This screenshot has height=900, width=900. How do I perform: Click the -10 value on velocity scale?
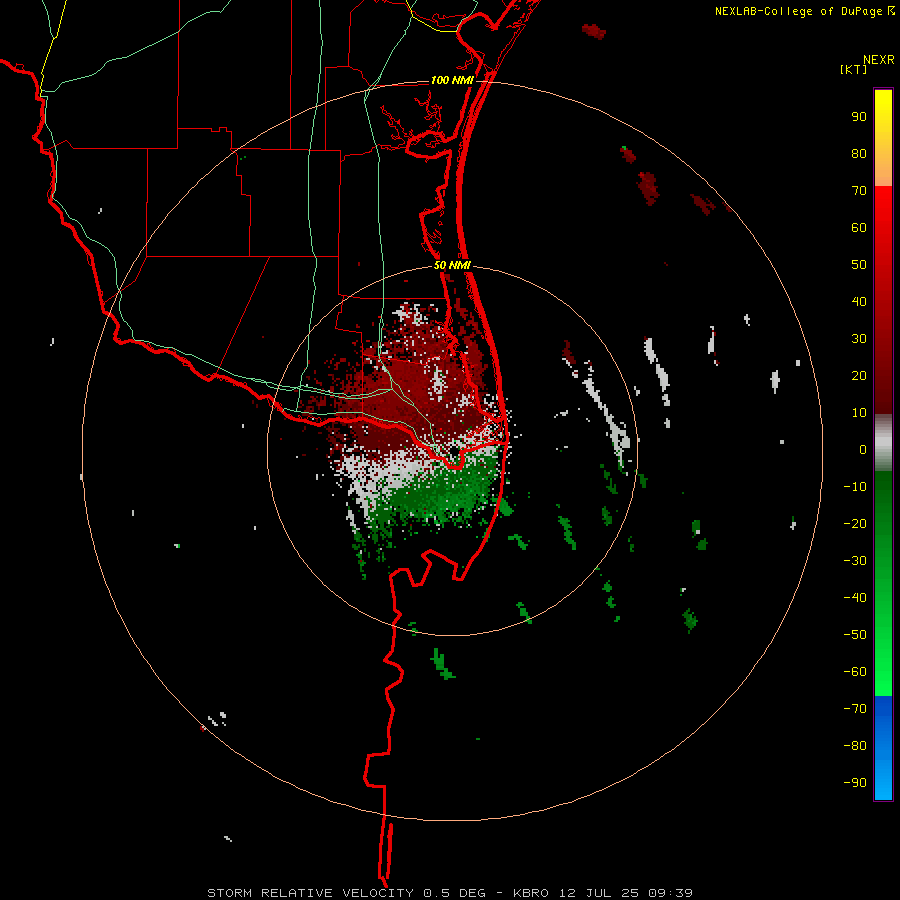tap(855, 487)
